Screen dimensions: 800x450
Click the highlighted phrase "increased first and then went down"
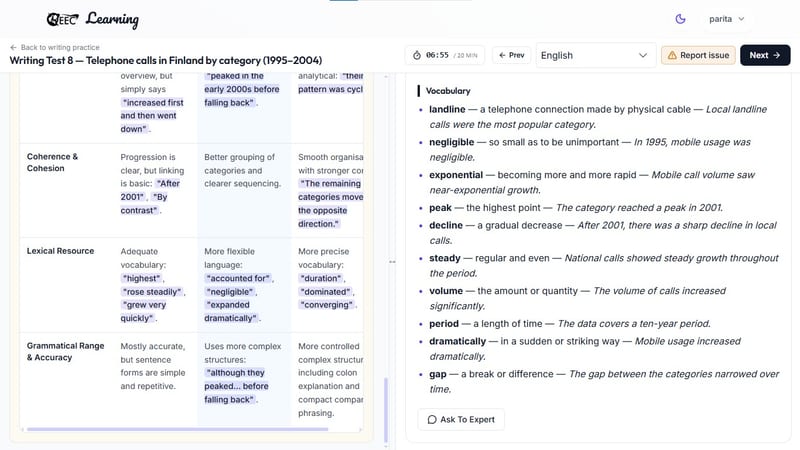[152, 116]
